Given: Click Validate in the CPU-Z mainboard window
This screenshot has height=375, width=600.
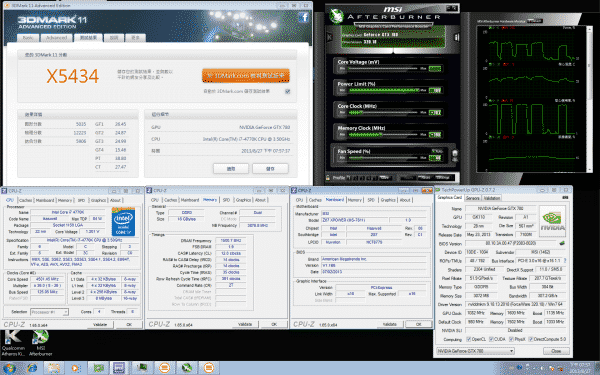Looking at the screenshot, I should point(390,324).
